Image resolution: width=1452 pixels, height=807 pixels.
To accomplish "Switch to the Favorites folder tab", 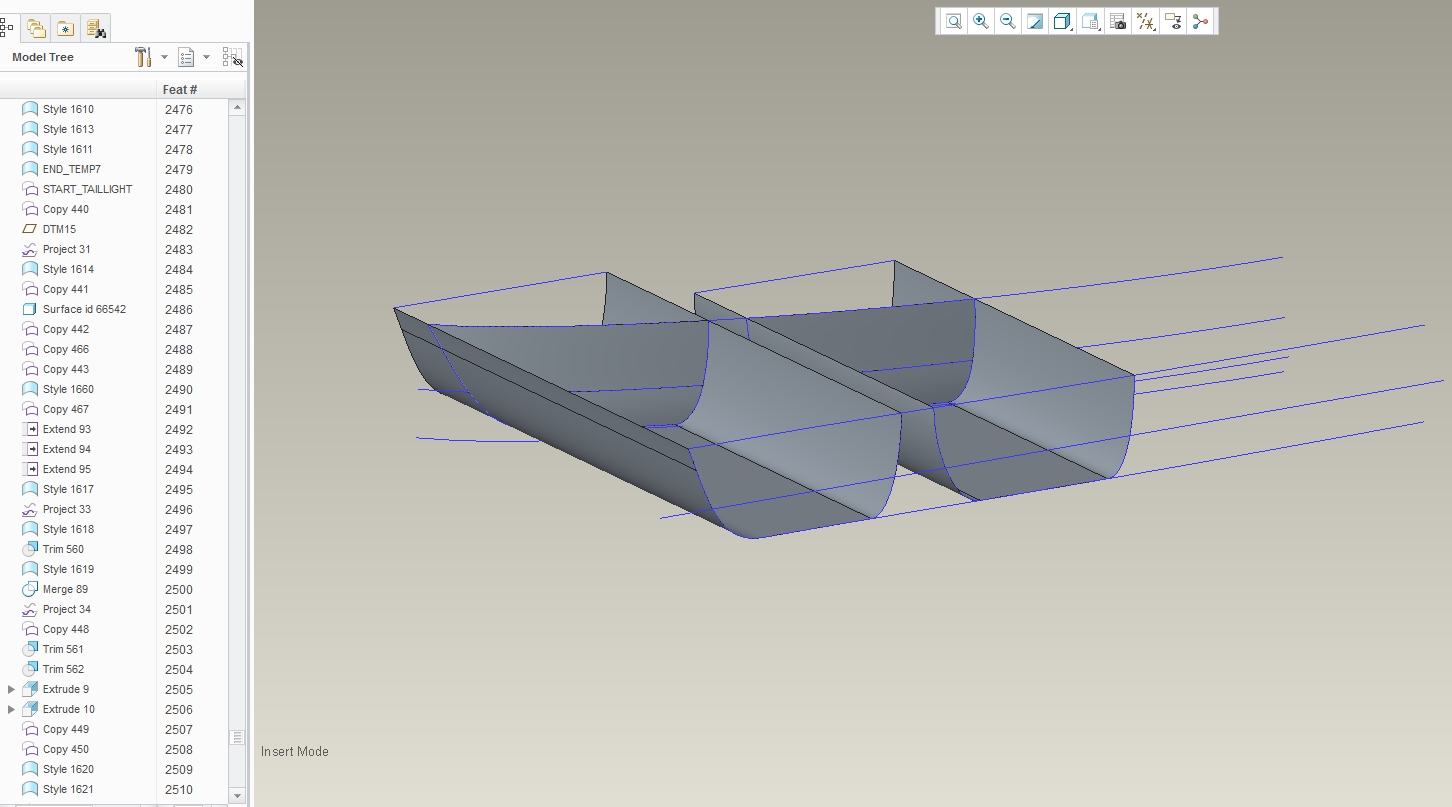I will coord(65,28).
